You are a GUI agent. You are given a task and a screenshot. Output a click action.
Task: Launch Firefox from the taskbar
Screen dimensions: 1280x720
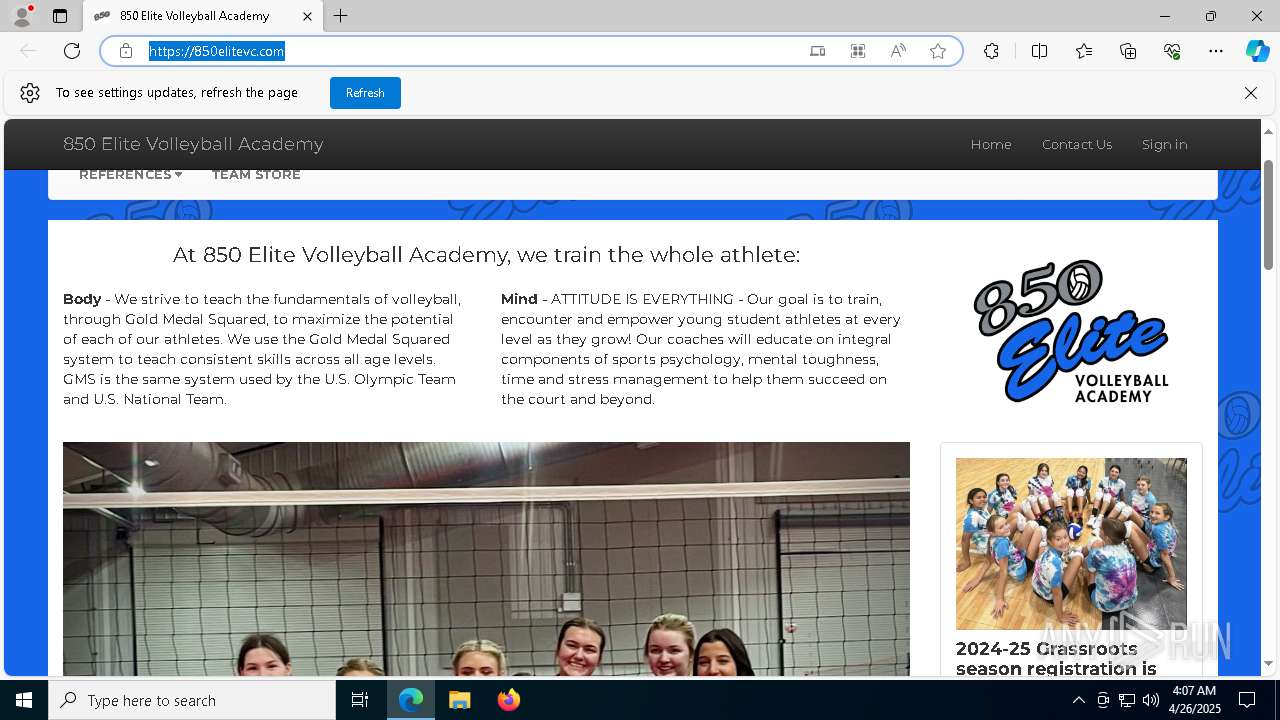pyautogui.click(x=508, y=700)
